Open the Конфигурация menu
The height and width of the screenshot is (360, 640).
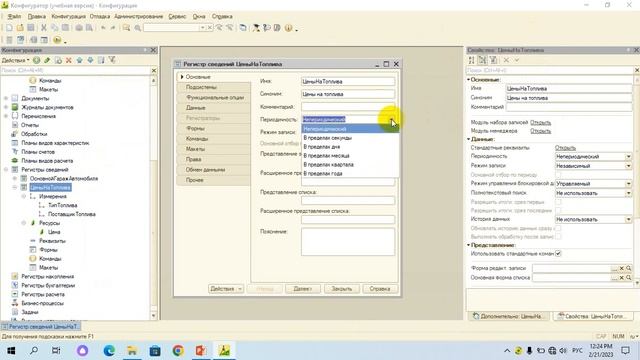click(x=68, y=16)
